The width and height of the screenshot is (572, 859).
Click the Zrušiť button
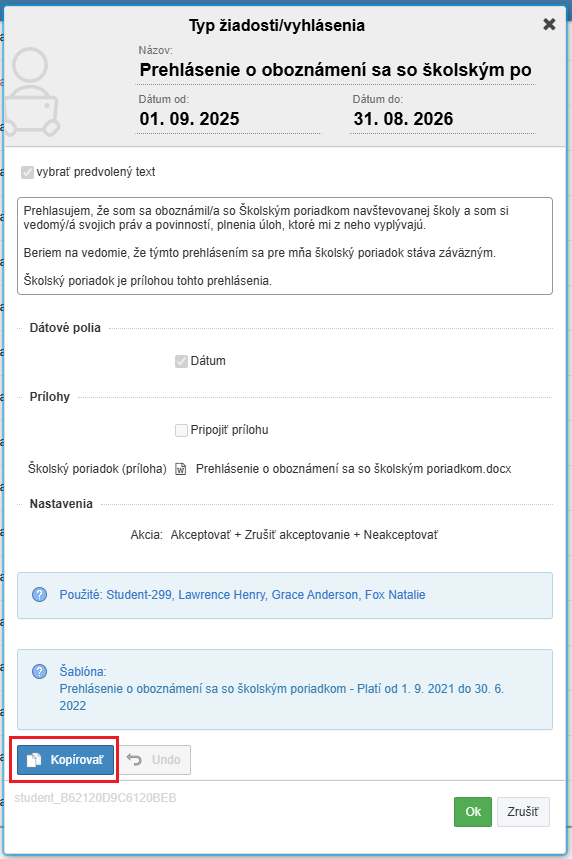point(523,812)
